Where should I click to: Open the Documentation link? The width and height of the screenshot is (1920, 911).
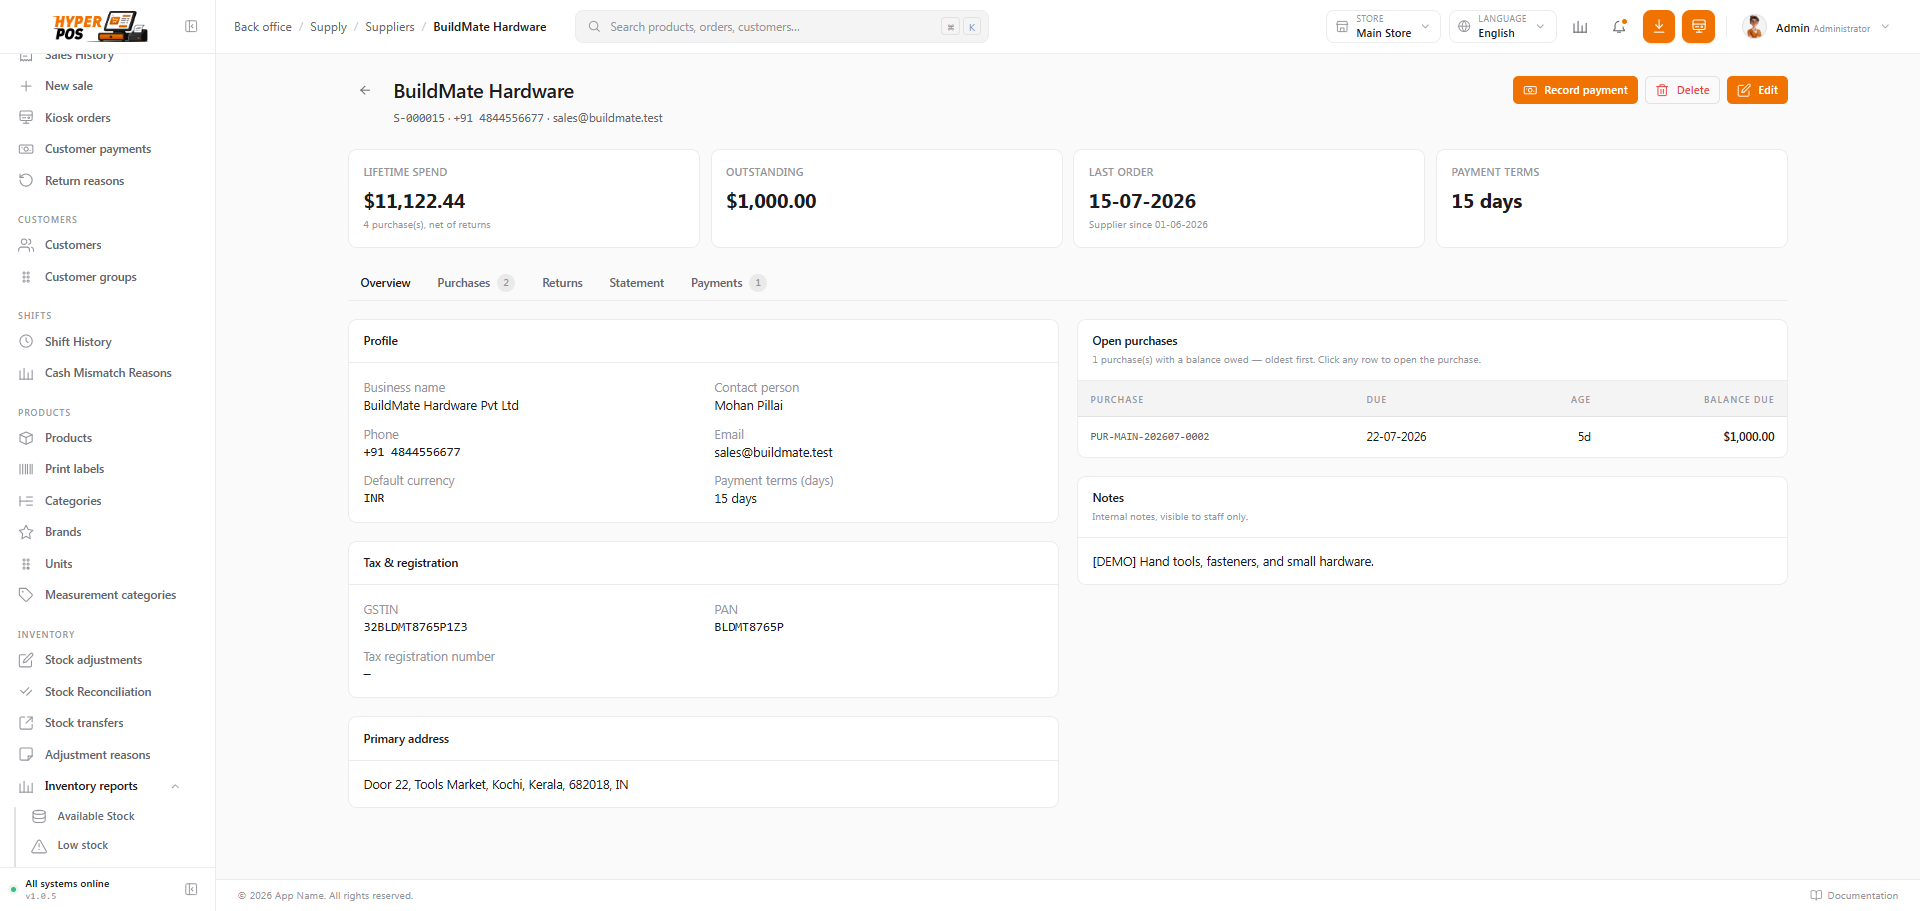[x=1854, y=896]
